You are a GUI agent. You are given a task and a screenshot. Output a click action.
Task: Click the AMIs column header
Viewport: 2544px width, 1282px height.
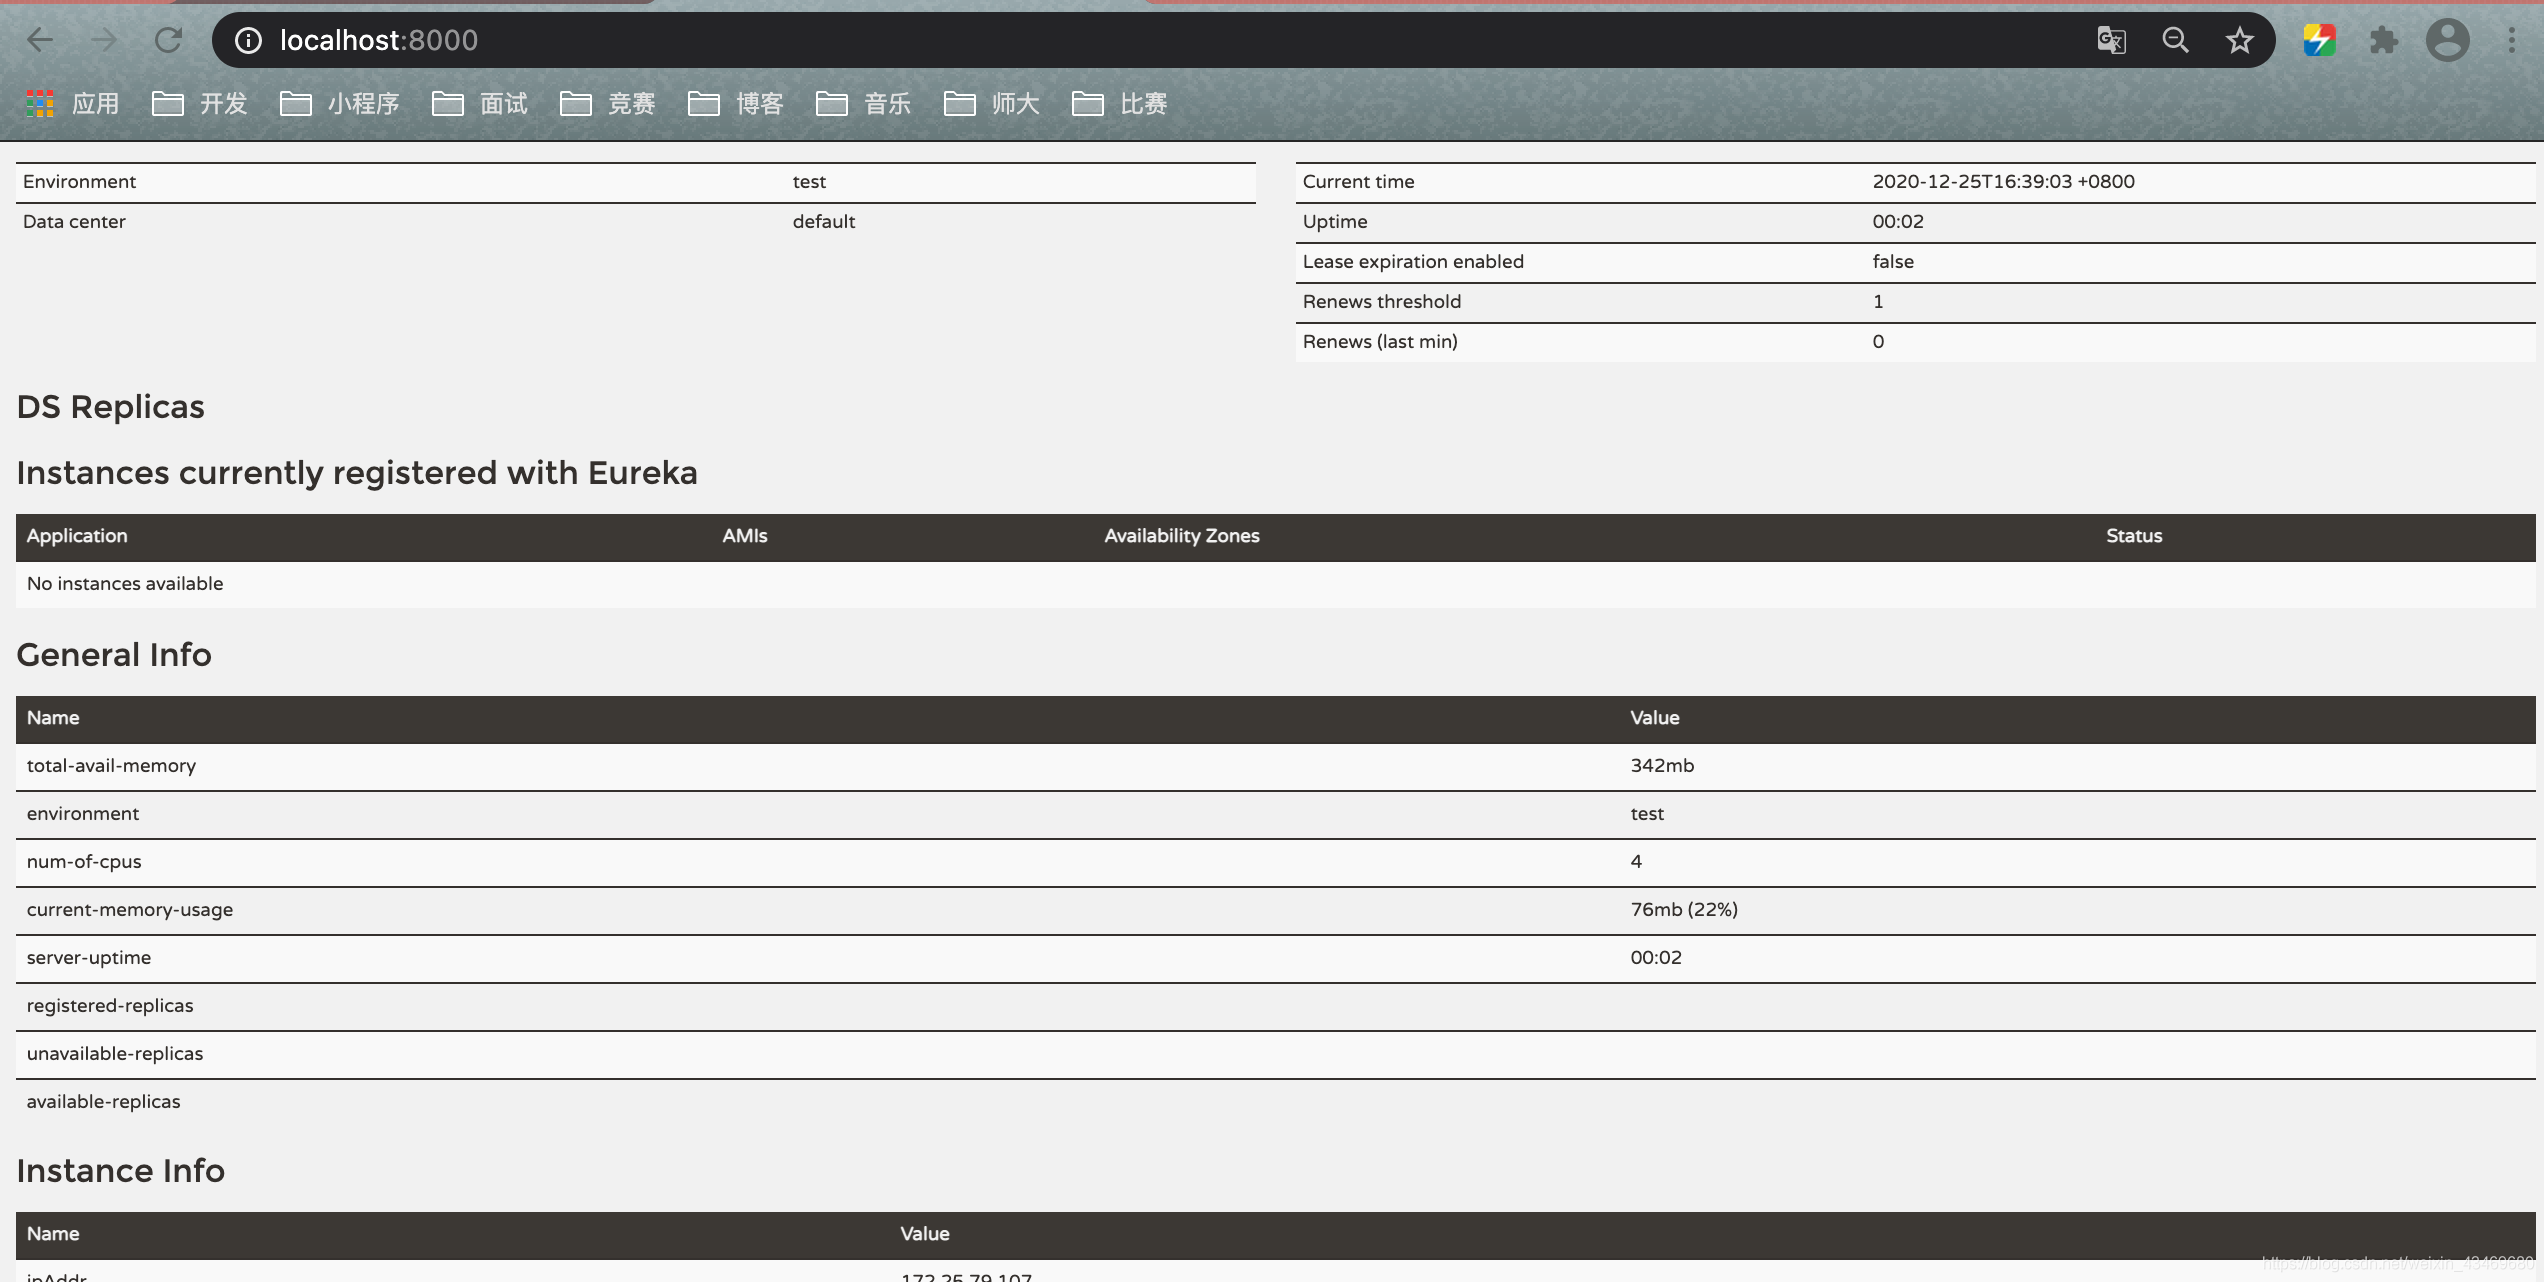[x=745, y=536]
